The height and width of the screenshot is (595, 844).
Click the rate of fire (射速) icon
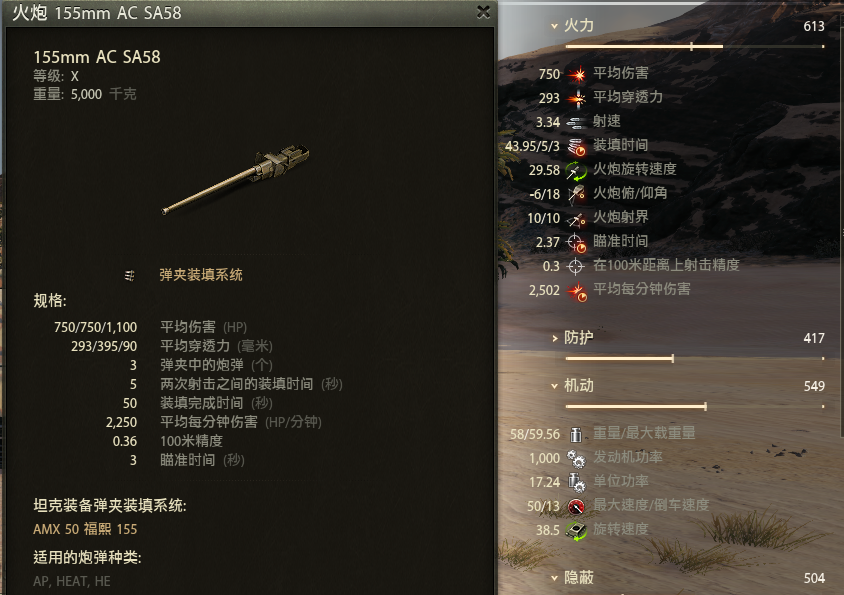click(x=577, y=122)
